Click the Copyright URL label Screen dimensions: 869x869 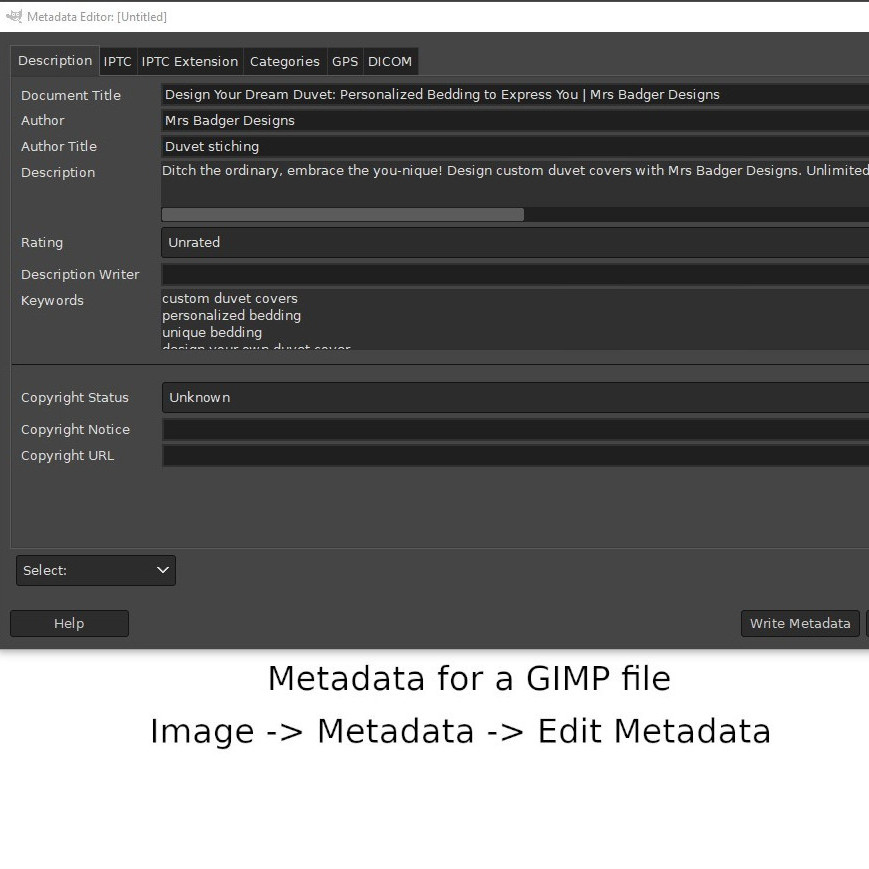click(68, 456)
